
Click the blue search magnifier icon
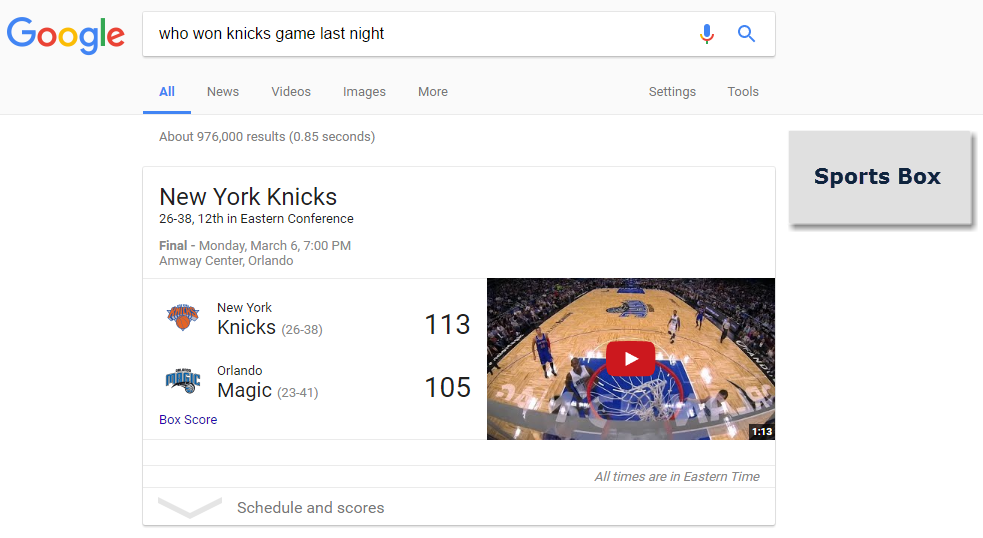coord(746,34)
